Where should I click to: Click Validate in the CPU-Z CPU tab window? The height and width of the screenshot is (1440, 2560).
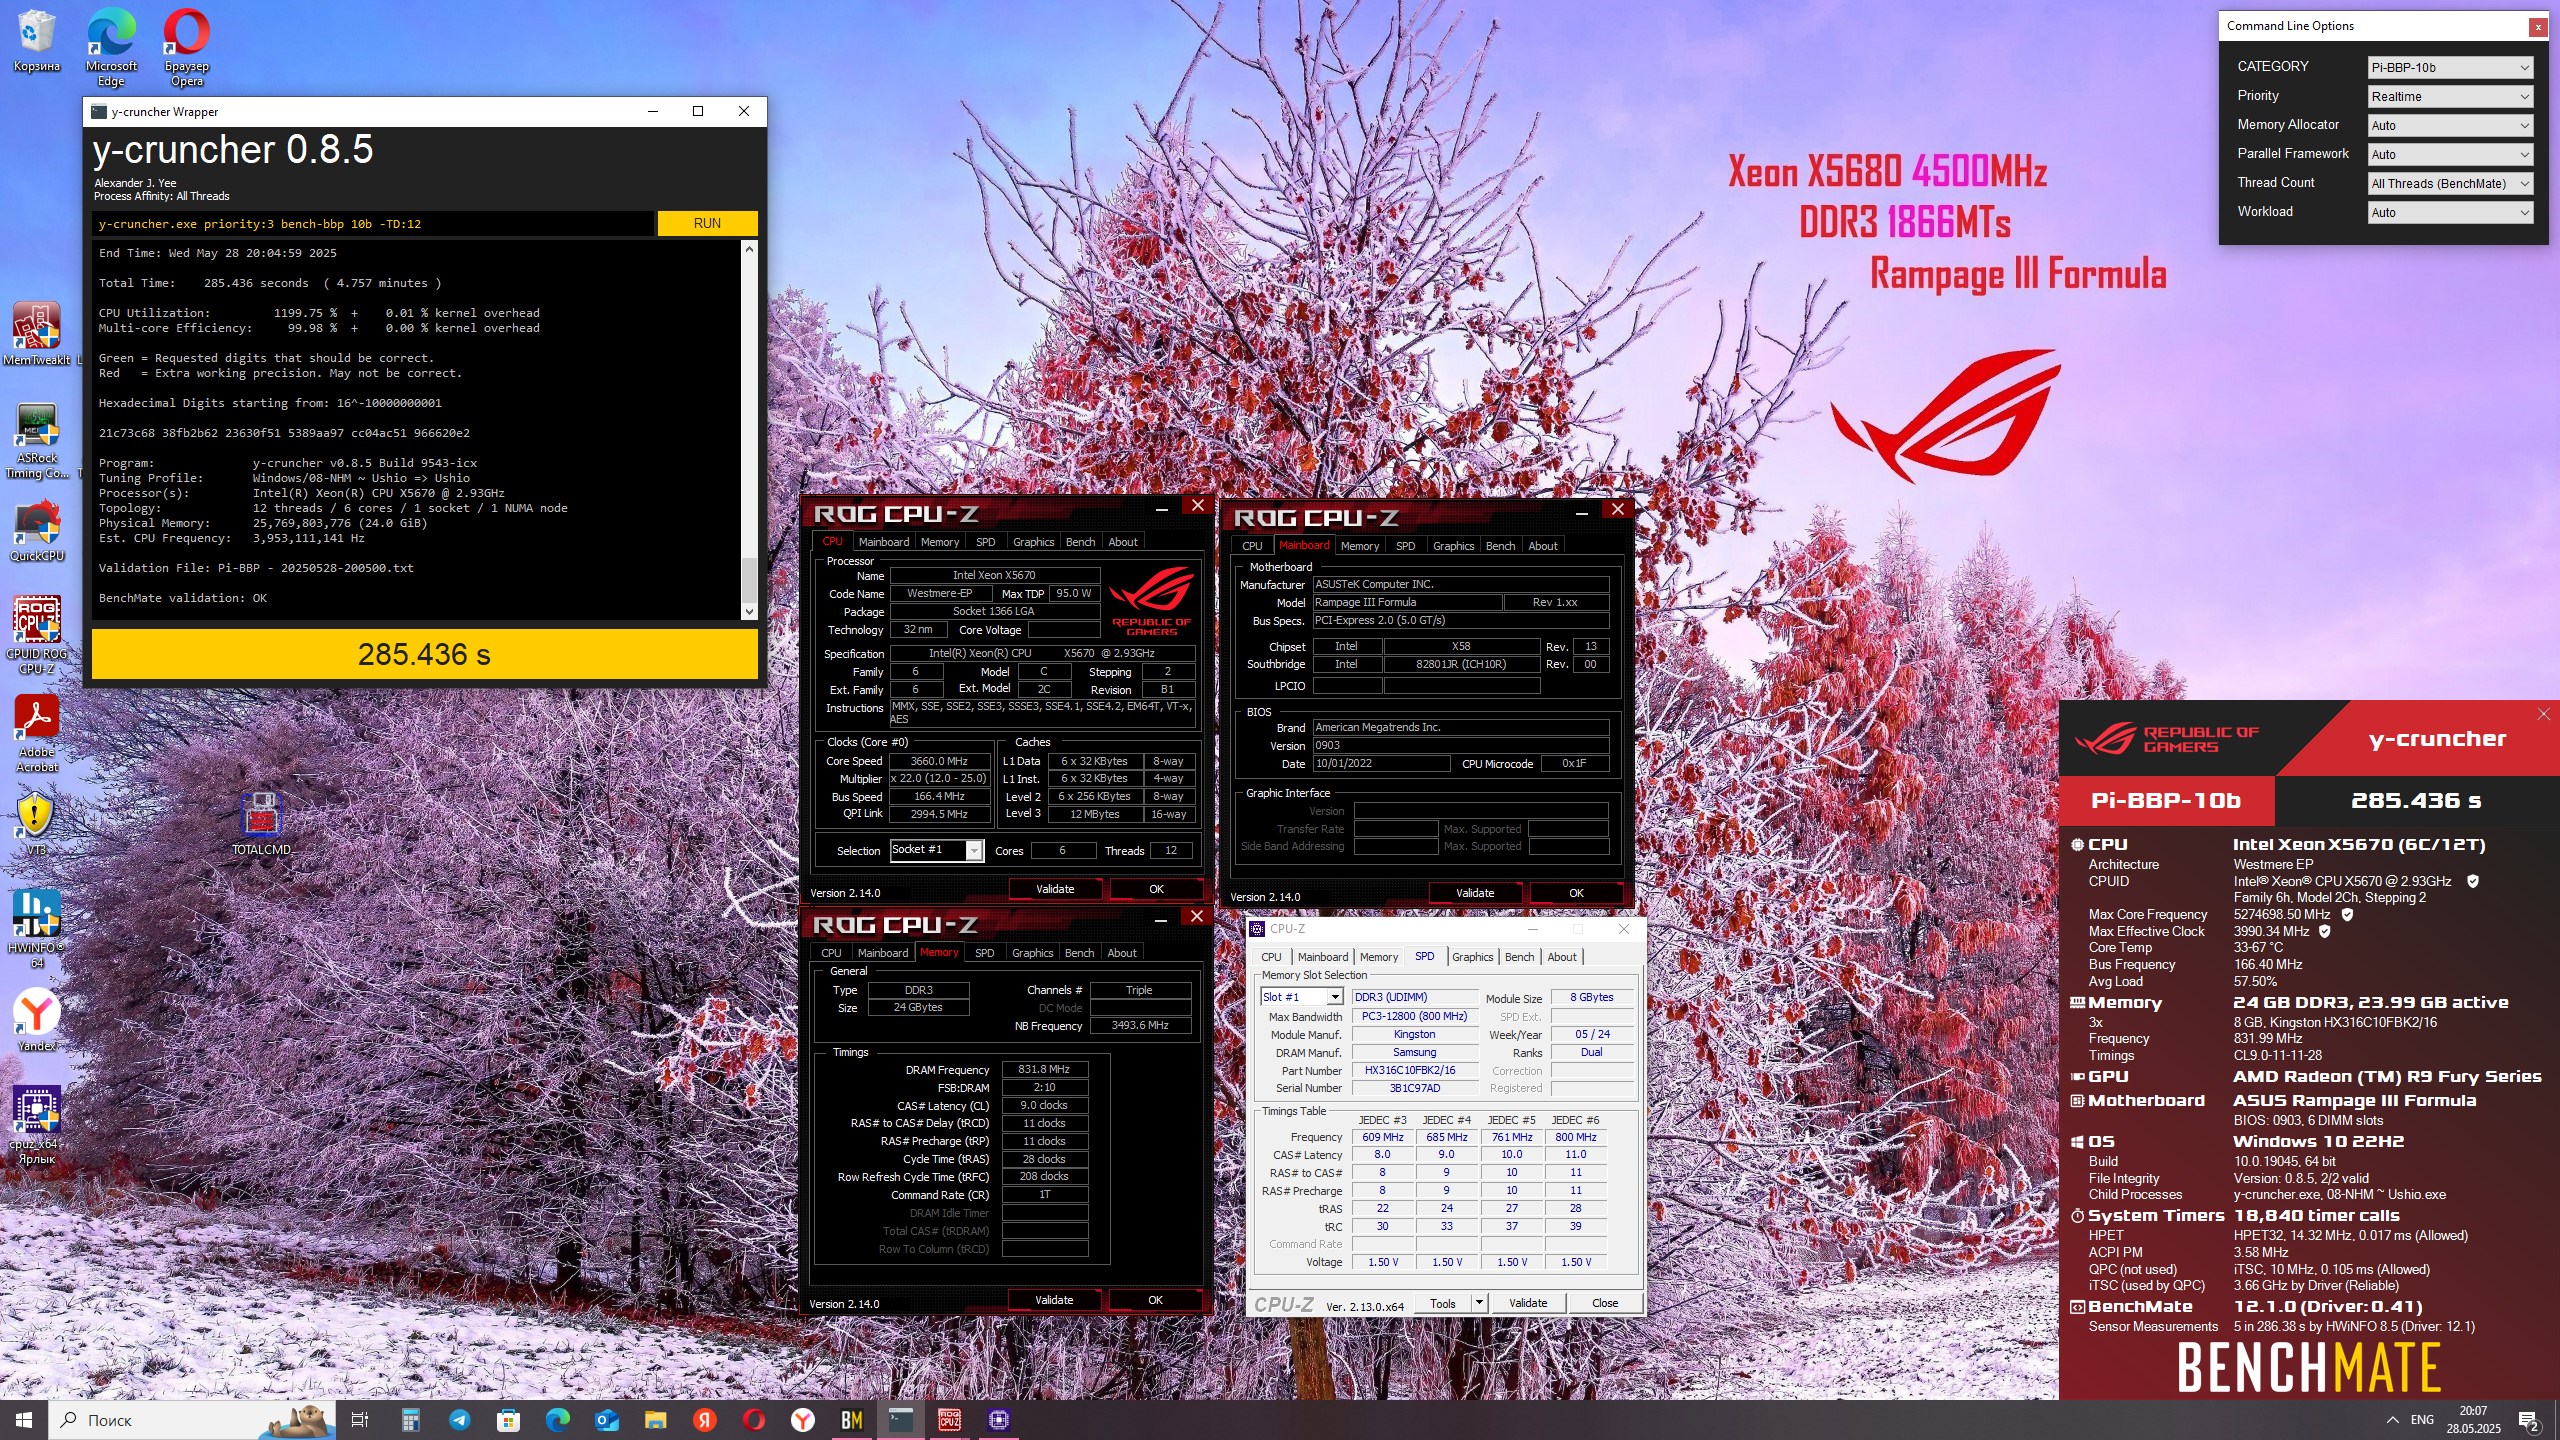pos(1055,889)
